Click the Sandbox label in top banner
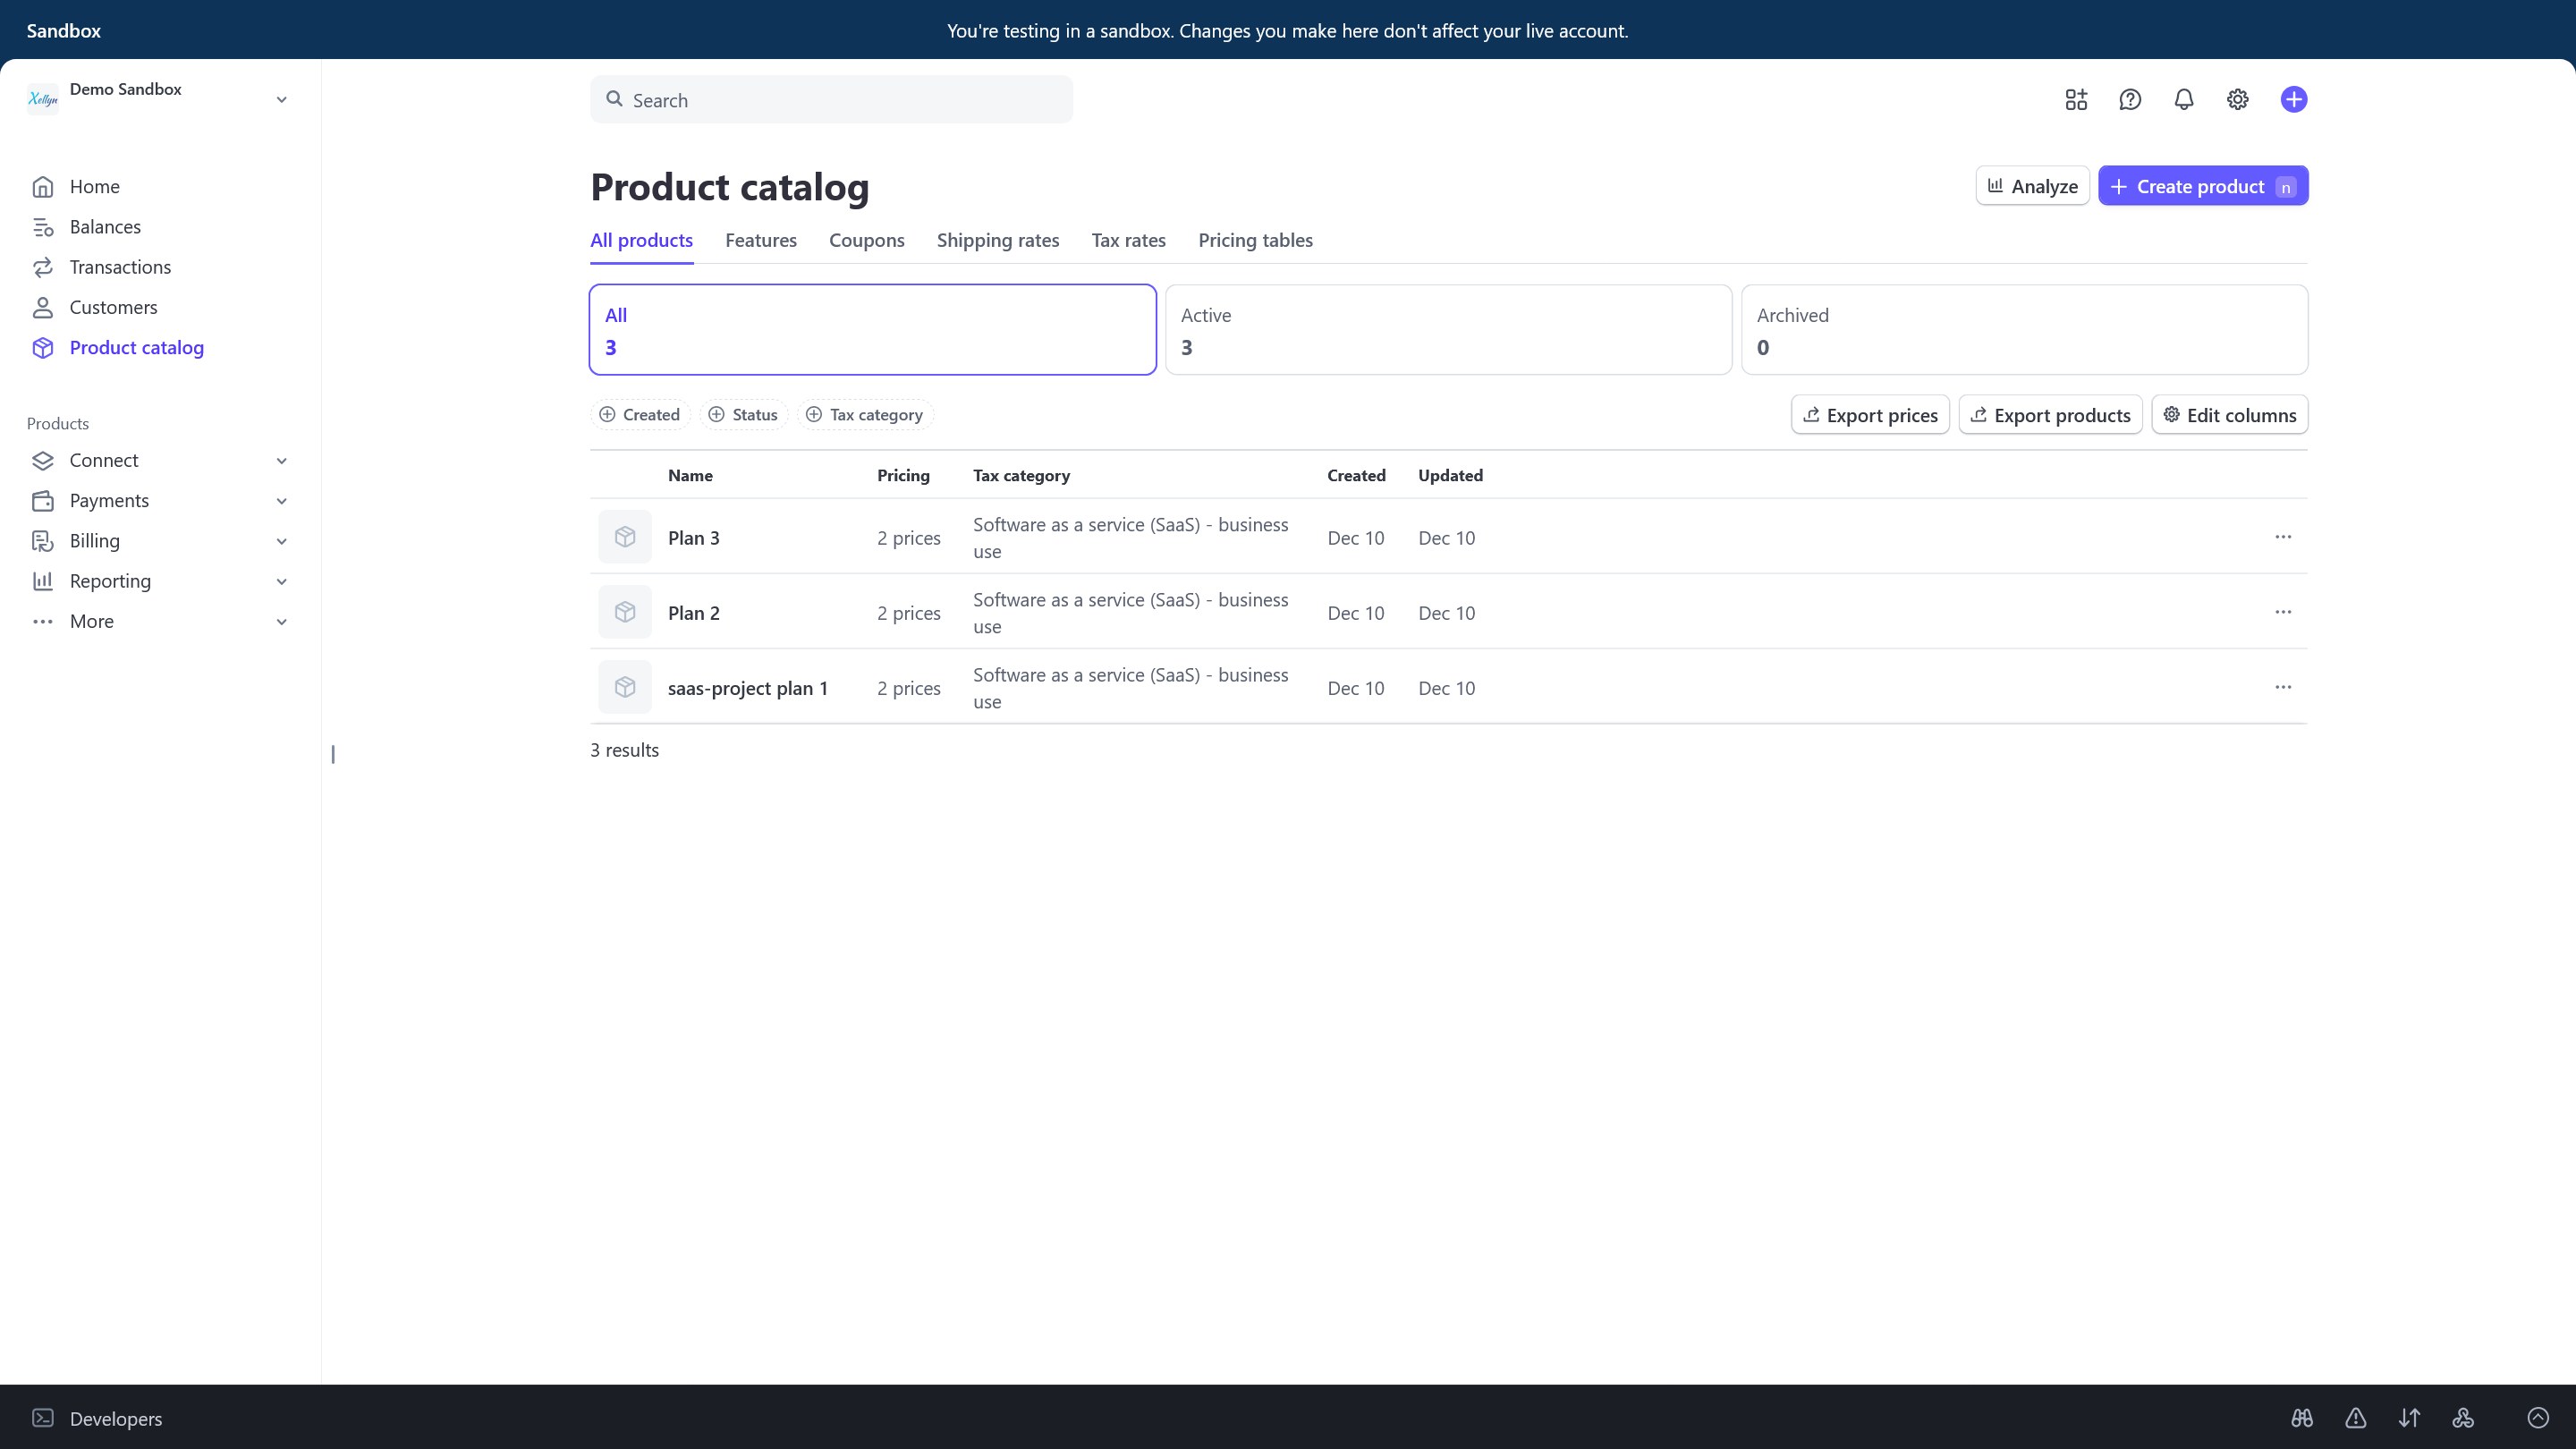Image resolution: width=2576 pixels, height=1449 pixels. pyautogui.click(x=64, y=30)
